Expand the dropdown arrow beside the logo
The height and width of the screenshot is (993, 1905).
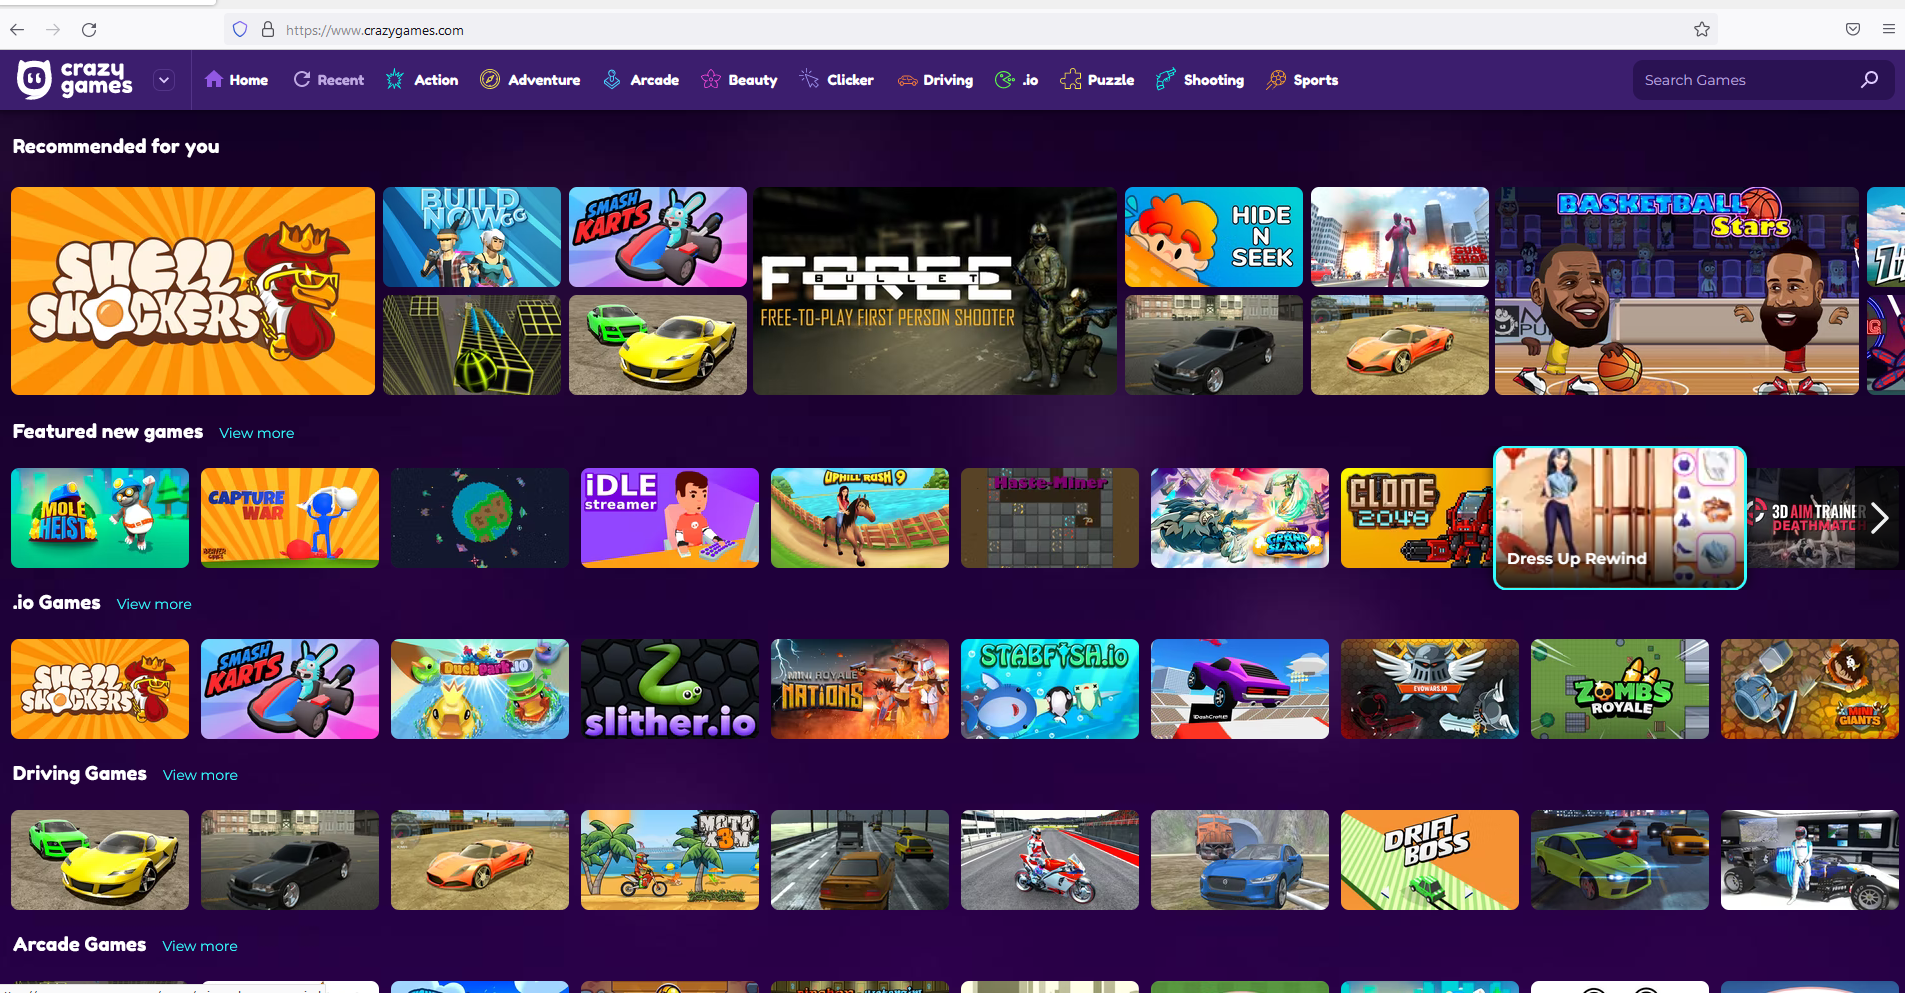pyautogui.click(x=164, y=80)
